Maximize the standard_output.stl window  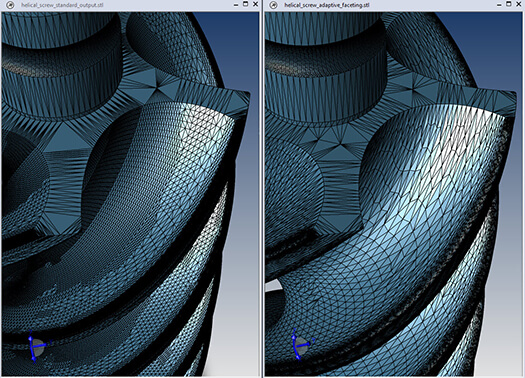coord(245,4)
